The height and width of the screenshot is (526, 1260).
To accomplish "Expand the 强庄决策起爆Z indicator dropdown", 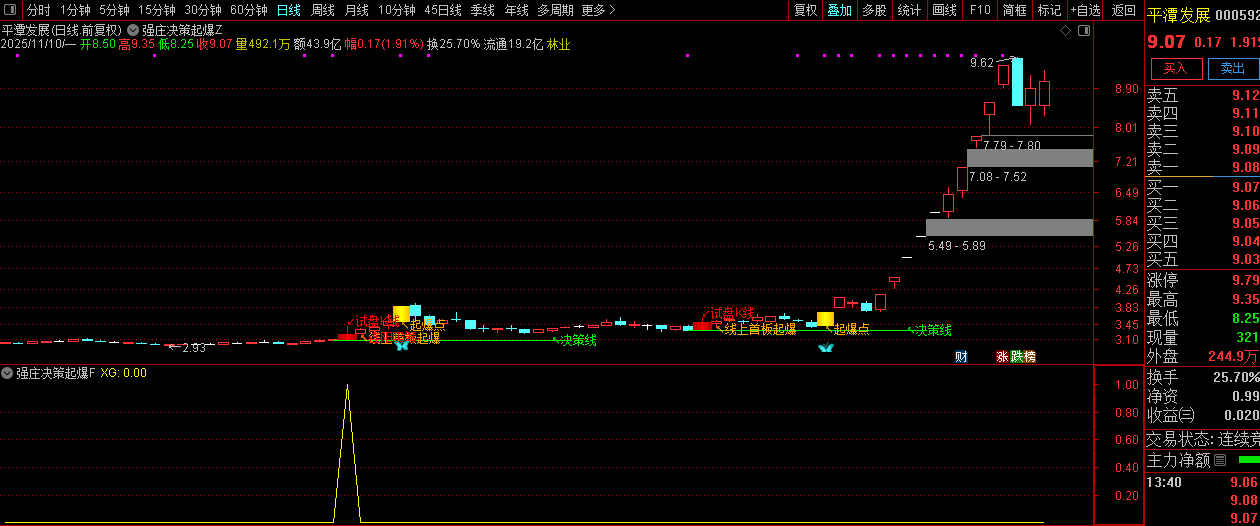I will (133, 30).
